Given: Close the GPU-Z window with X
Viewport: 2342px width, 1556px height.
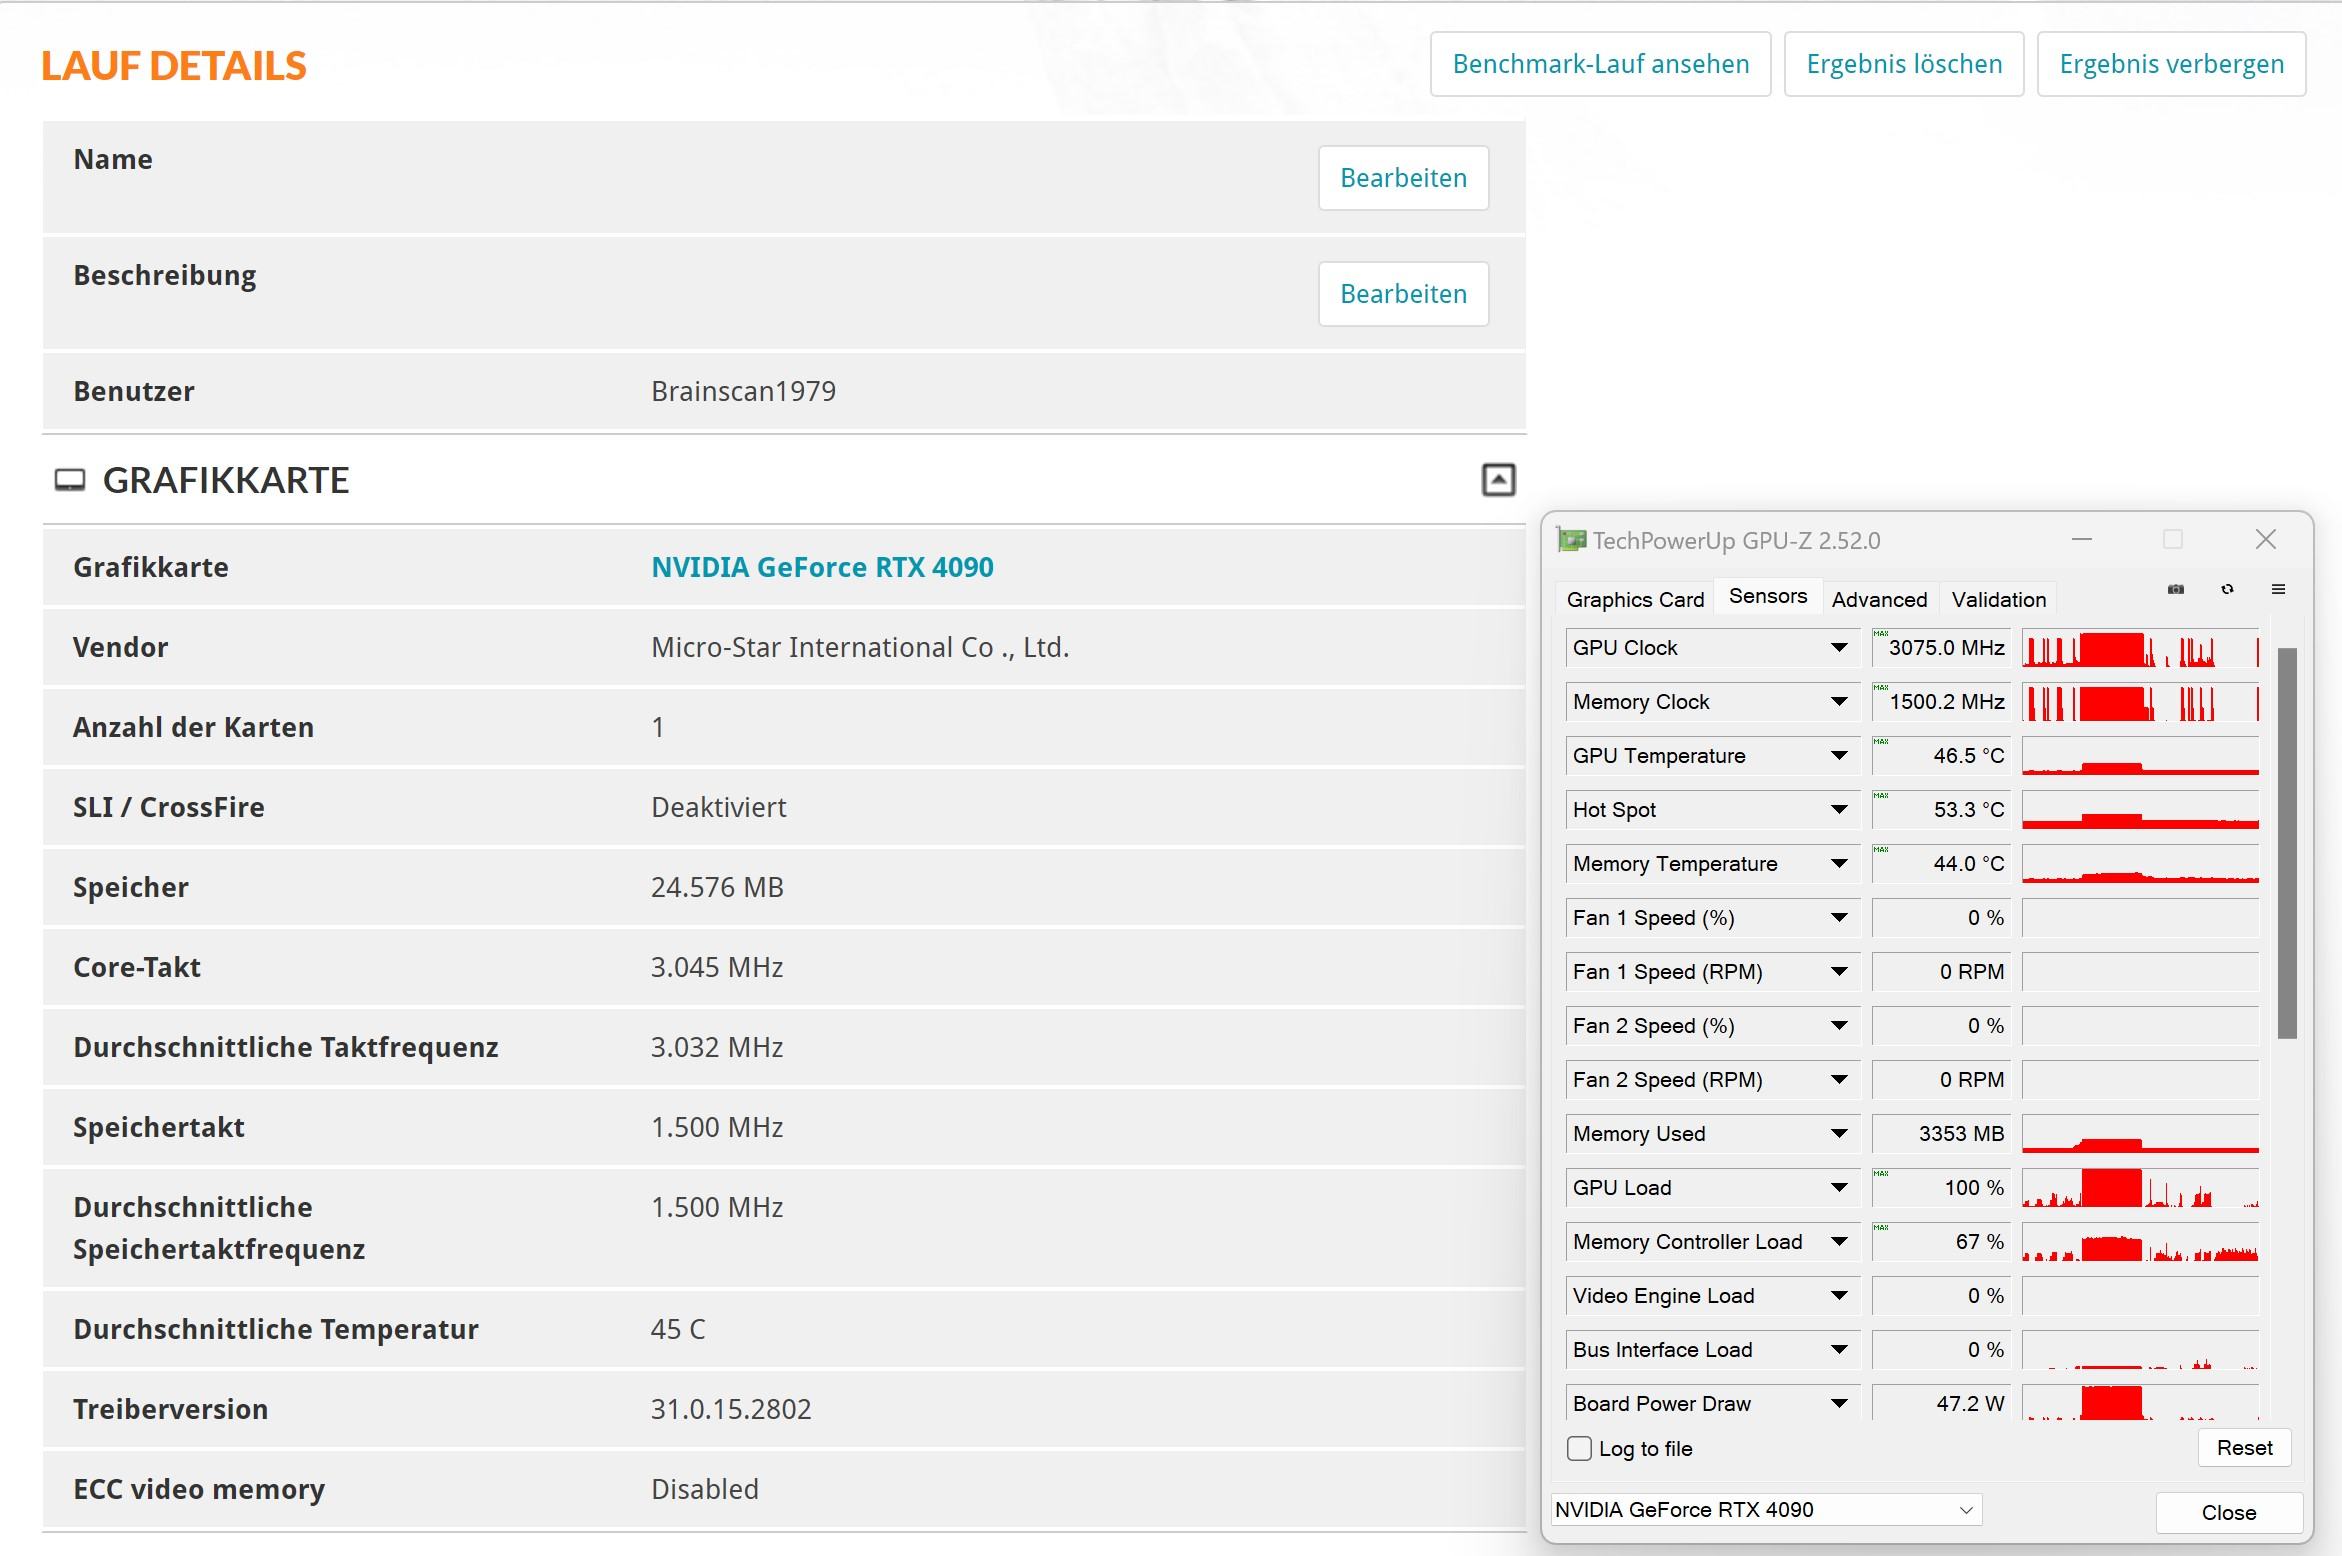Looking at the screenshot, I should click(2265, 540).
